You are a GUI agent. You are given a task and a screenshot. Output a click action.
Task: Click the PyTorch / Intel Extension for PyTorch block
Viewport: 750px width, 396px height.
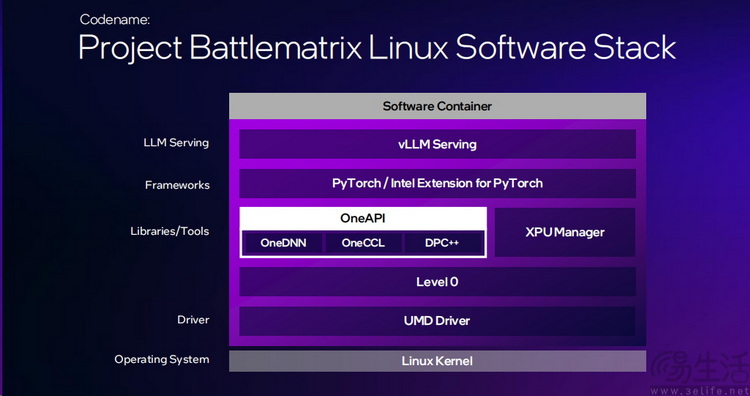pyautogui.click(x=437, y=183)
